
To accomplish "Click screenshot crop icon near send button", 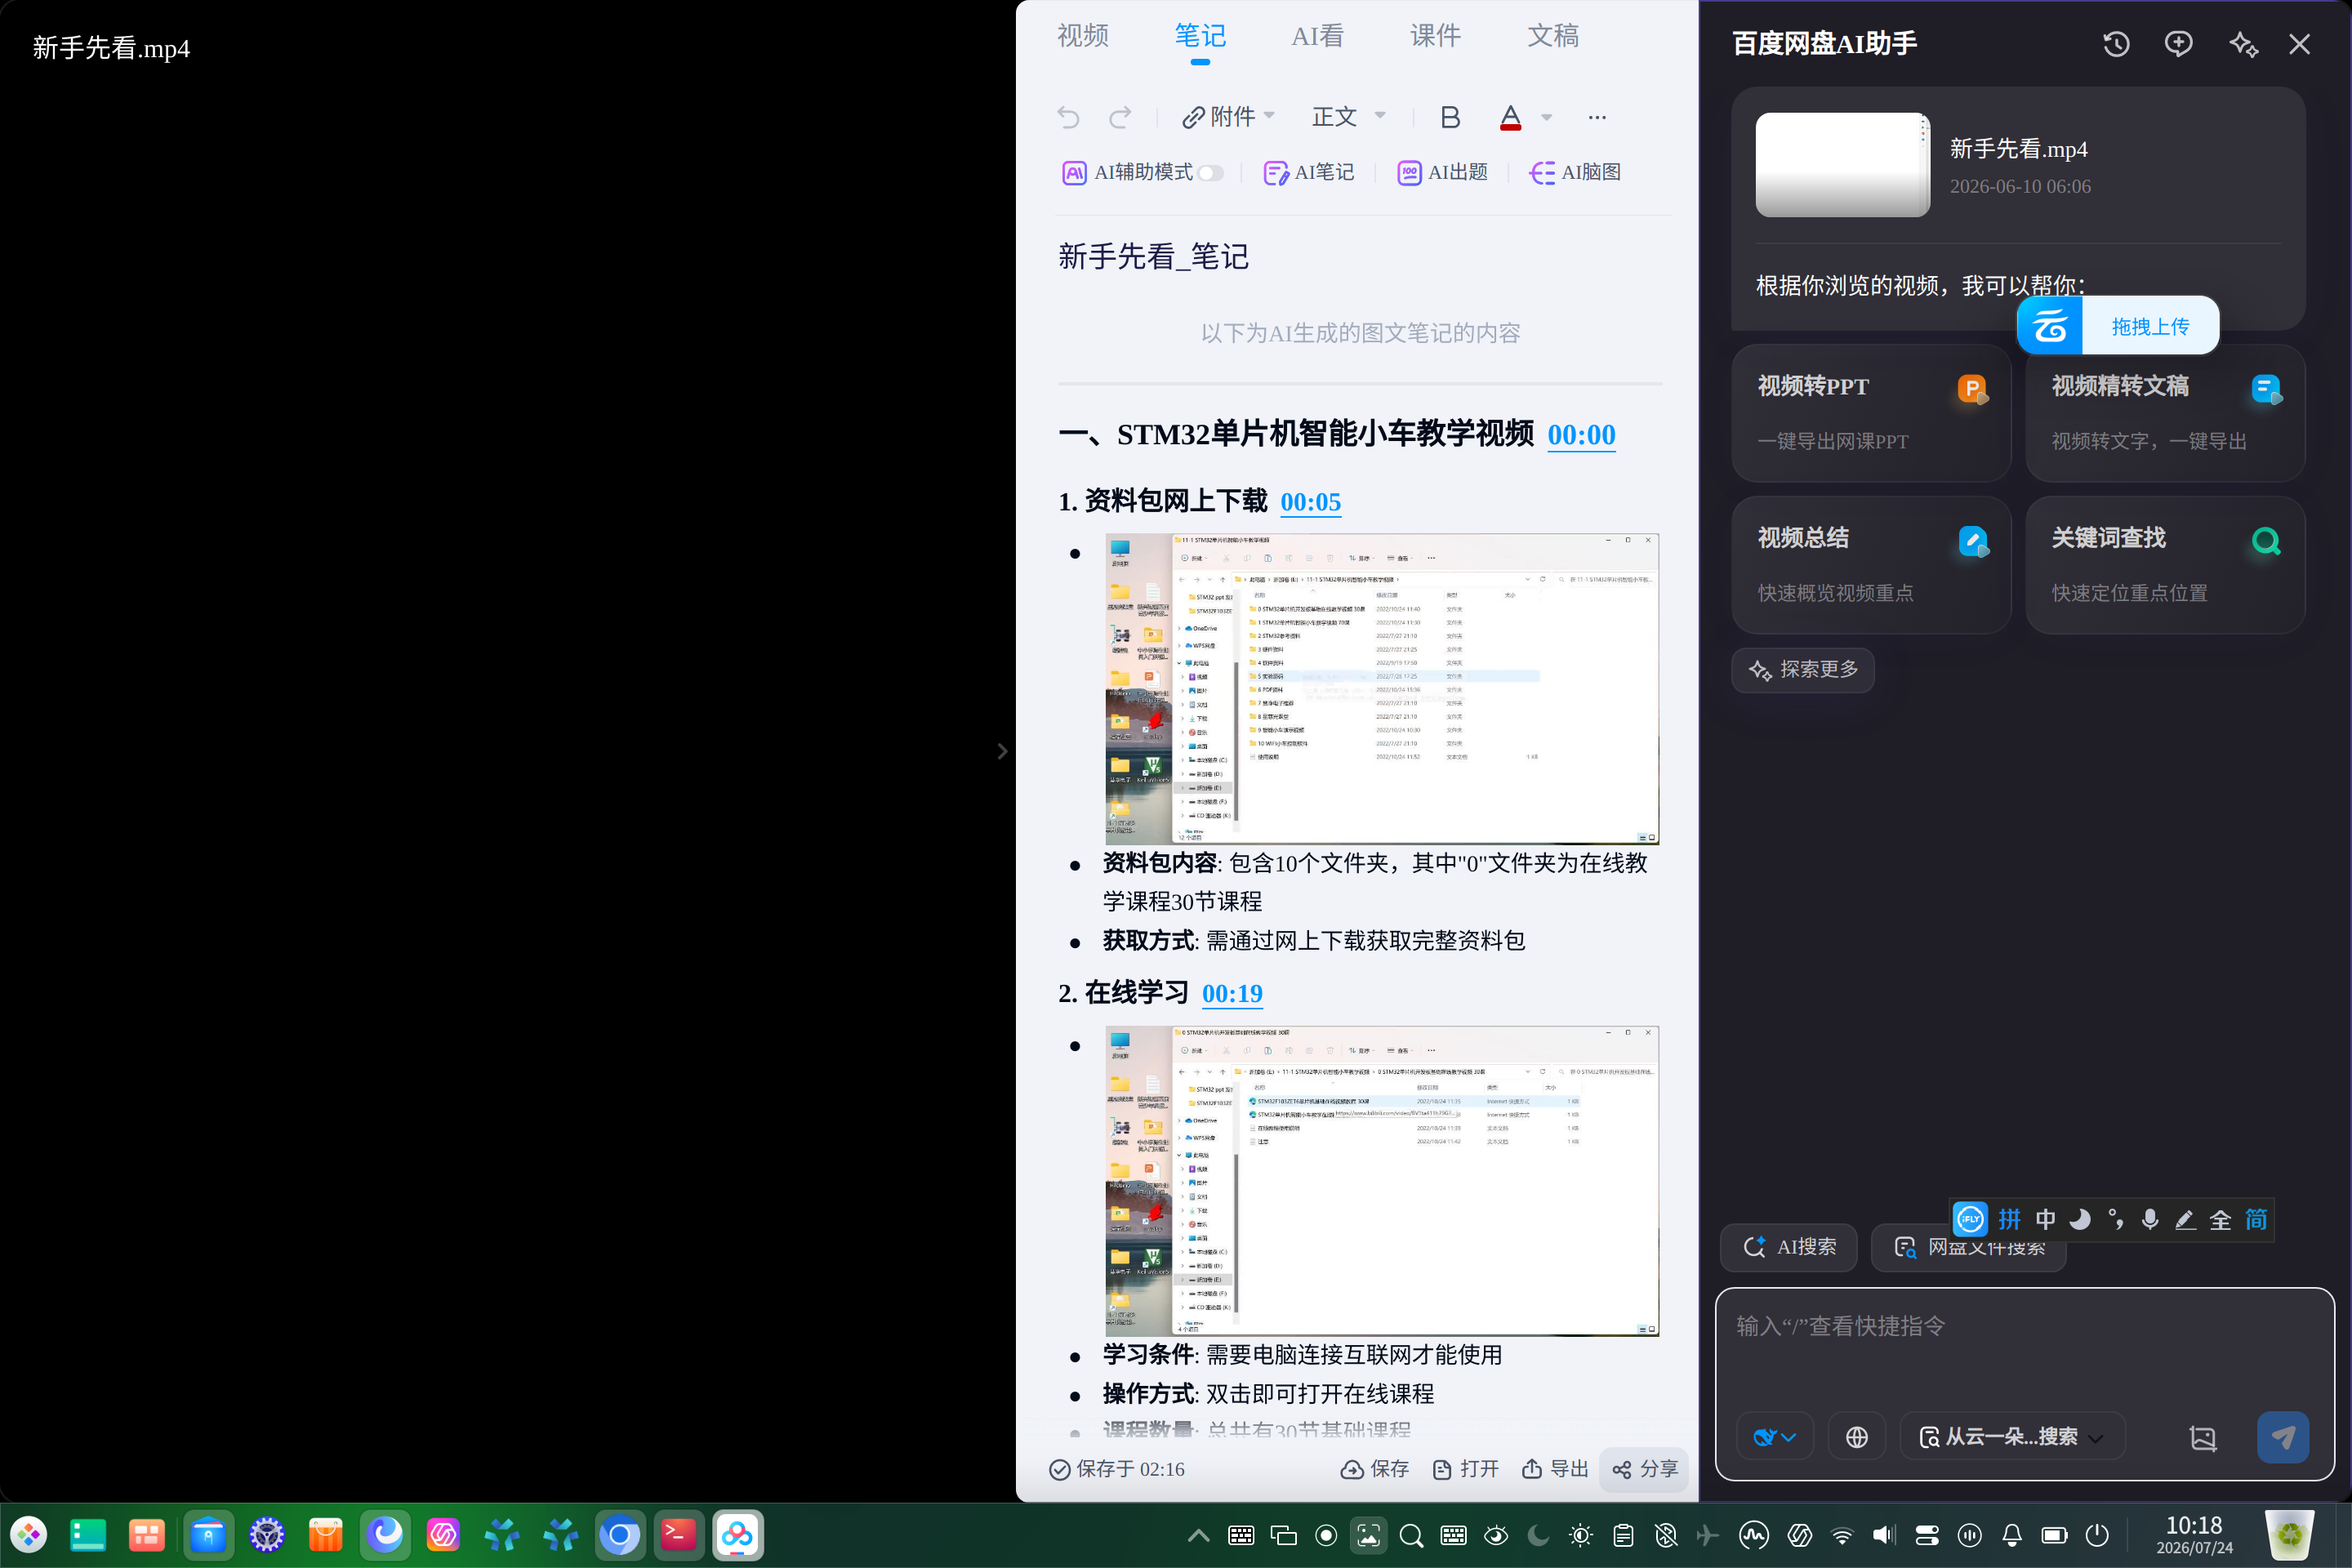I will 2203,1438.
